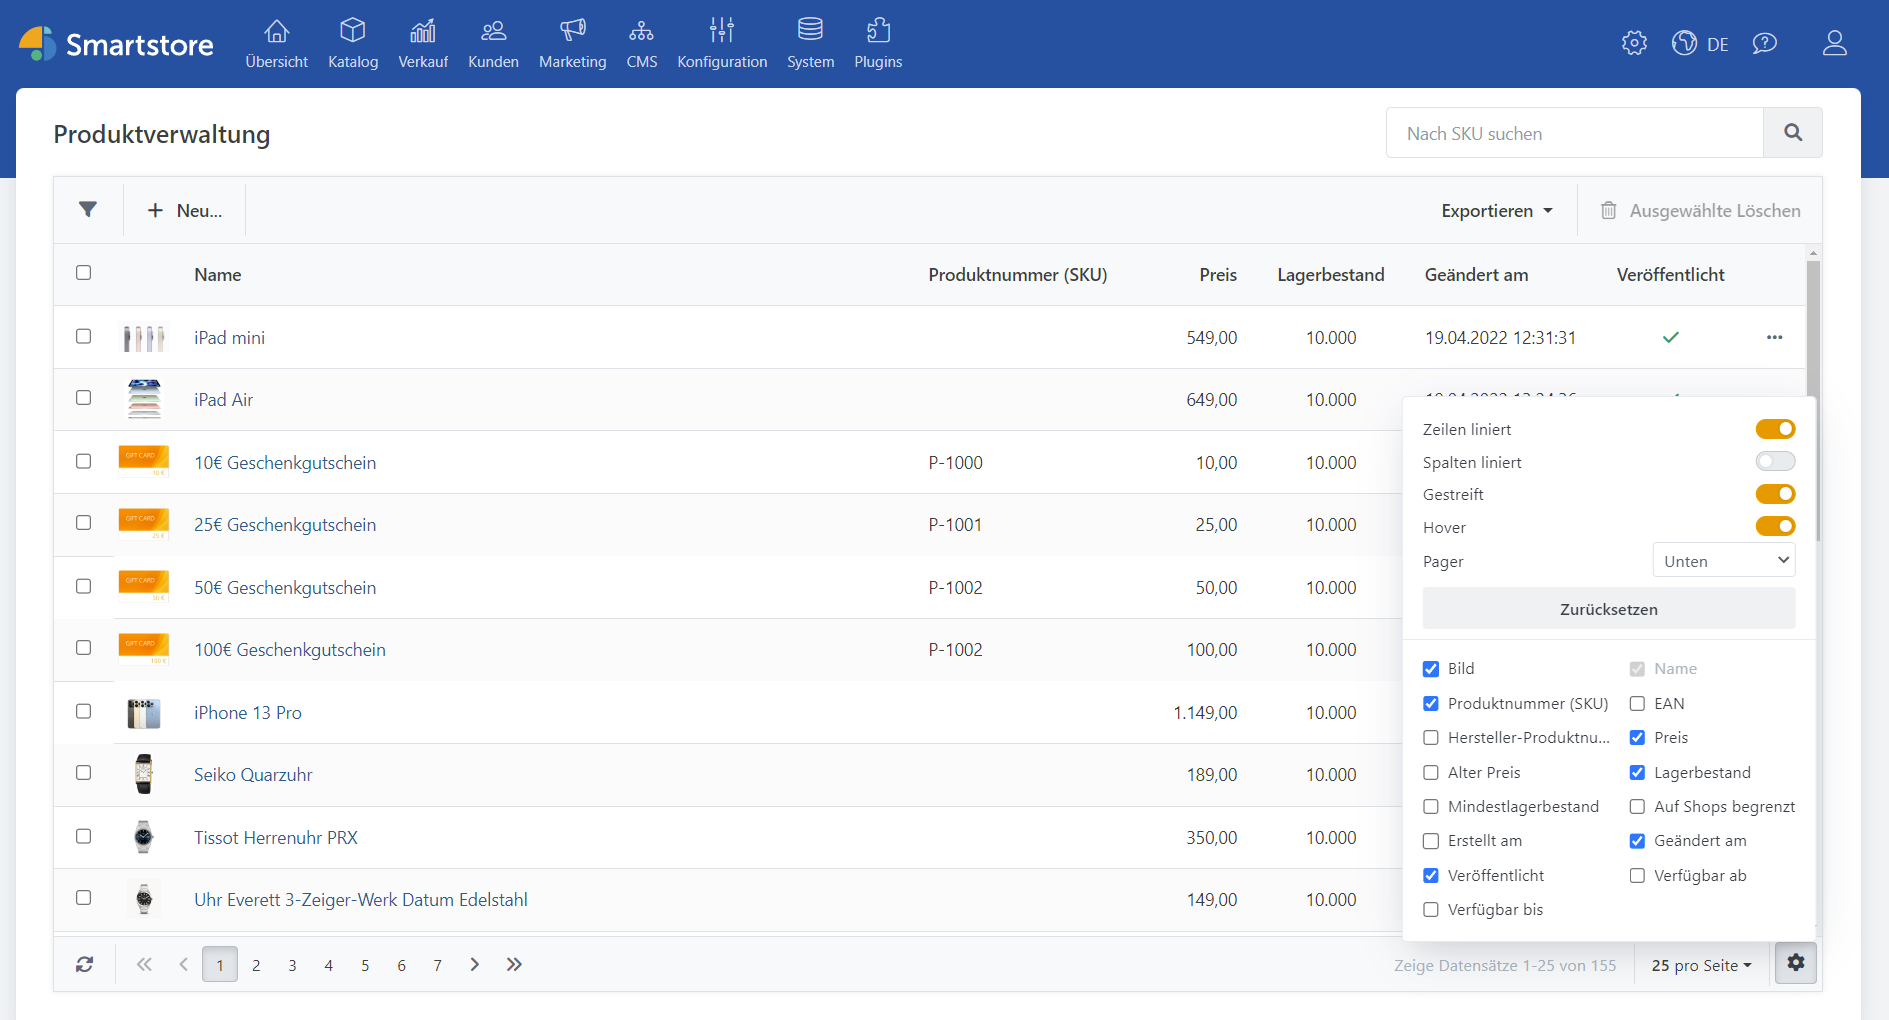Jump to last page with double chevron
The image size is (1889, 1020).
[x=514, y=965]
